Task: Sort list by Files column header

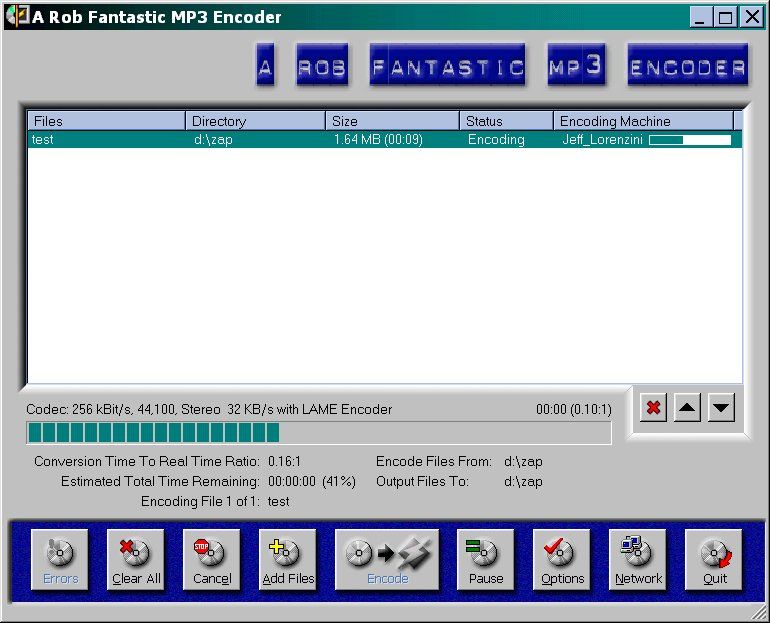Action: point(106,121)
